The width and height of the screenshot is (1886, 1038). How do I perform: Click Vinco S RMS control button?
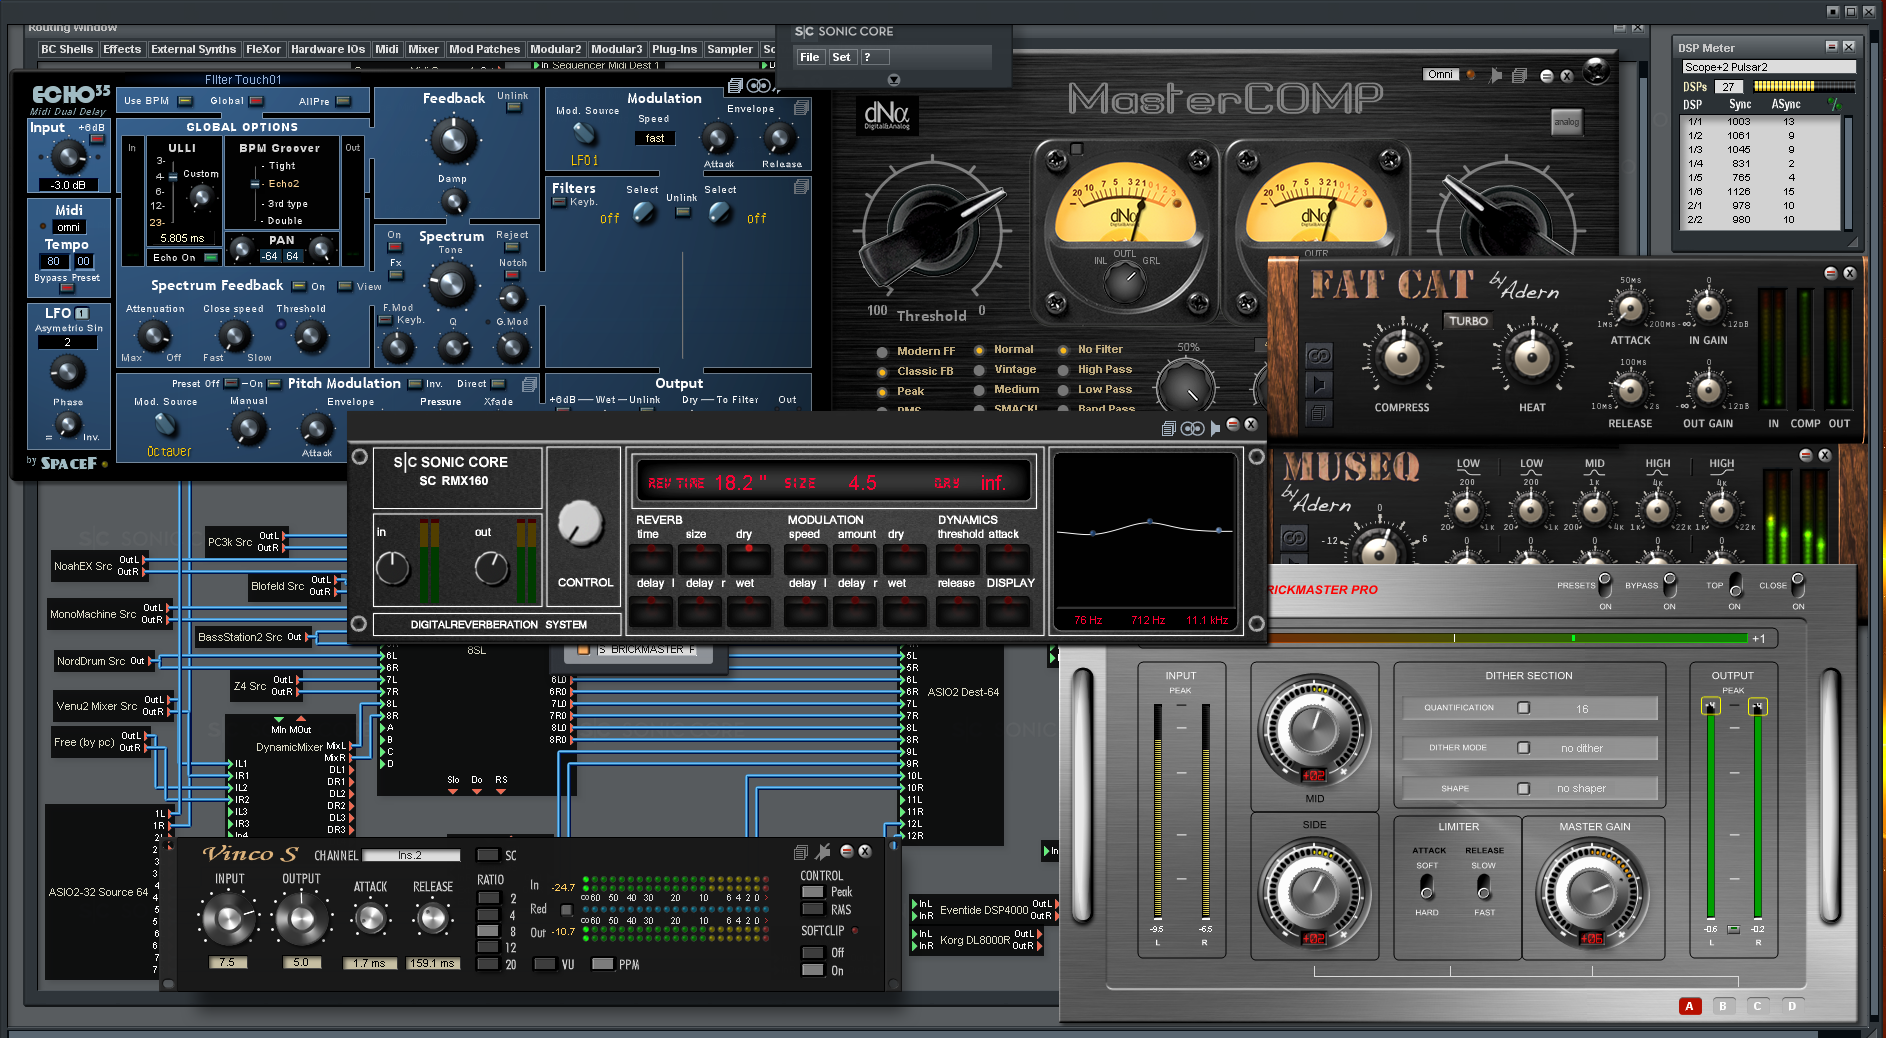pos(813,910)
